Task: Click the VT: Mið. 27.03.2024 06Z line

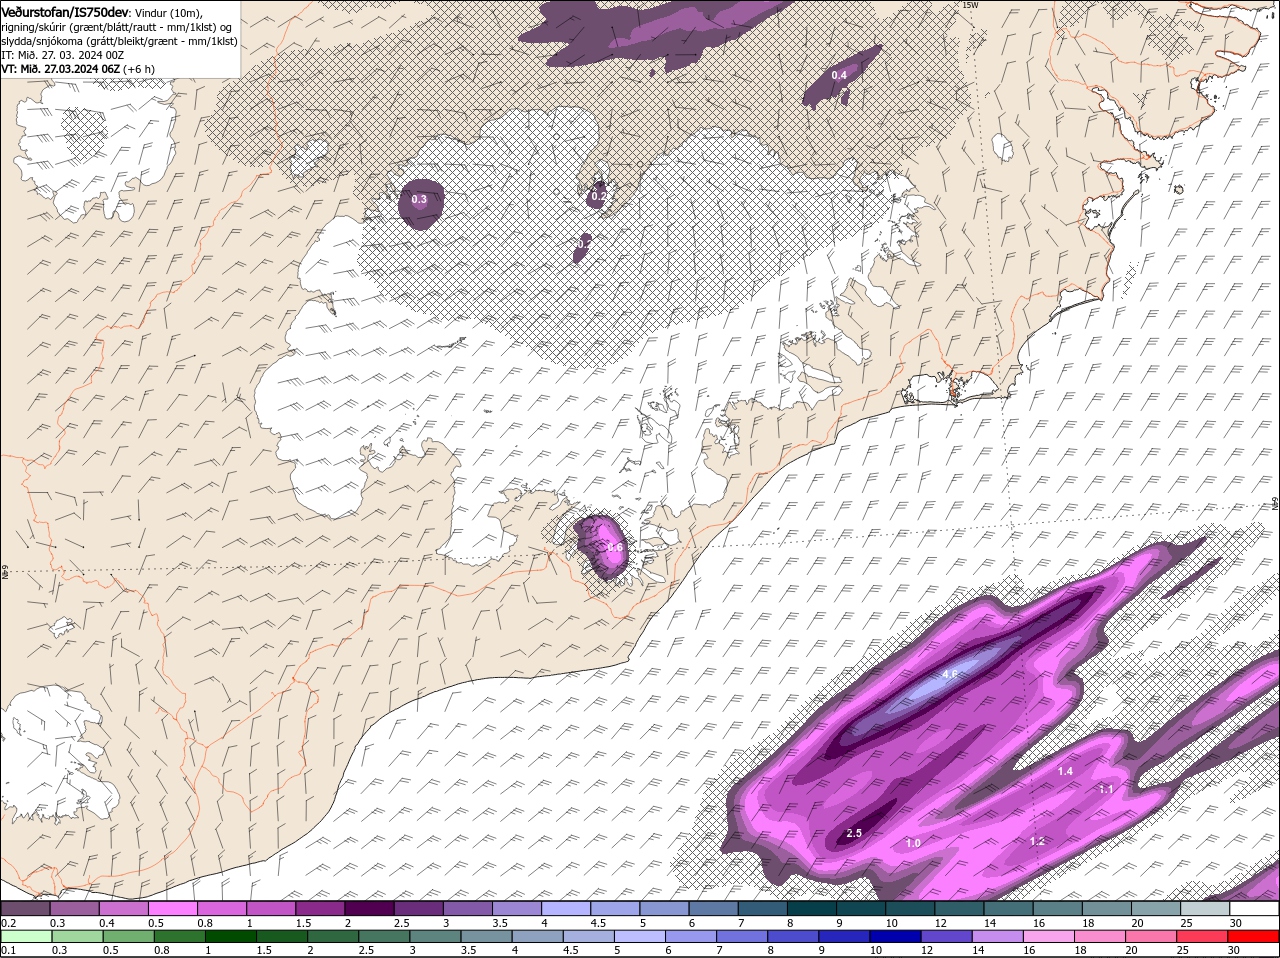Action: click(x=78, y=68)
